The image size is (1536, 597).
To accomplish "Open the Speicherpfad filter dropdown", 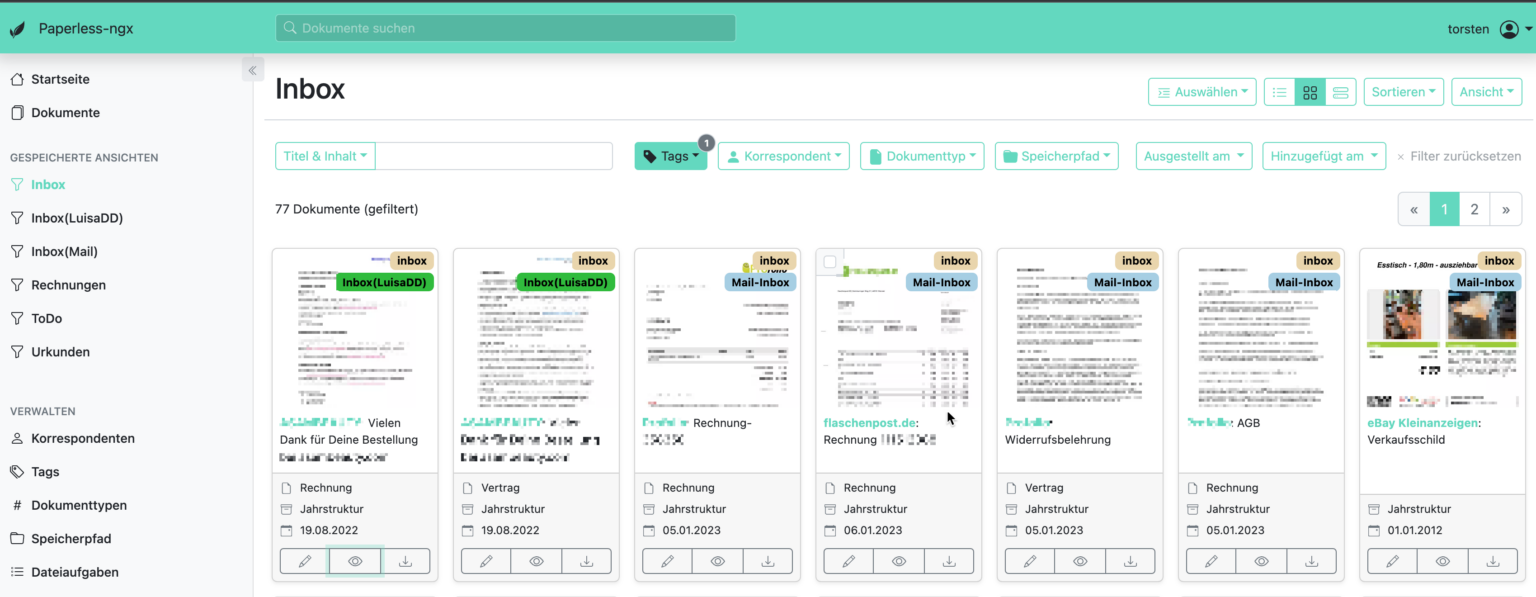I will point(1056,155).
